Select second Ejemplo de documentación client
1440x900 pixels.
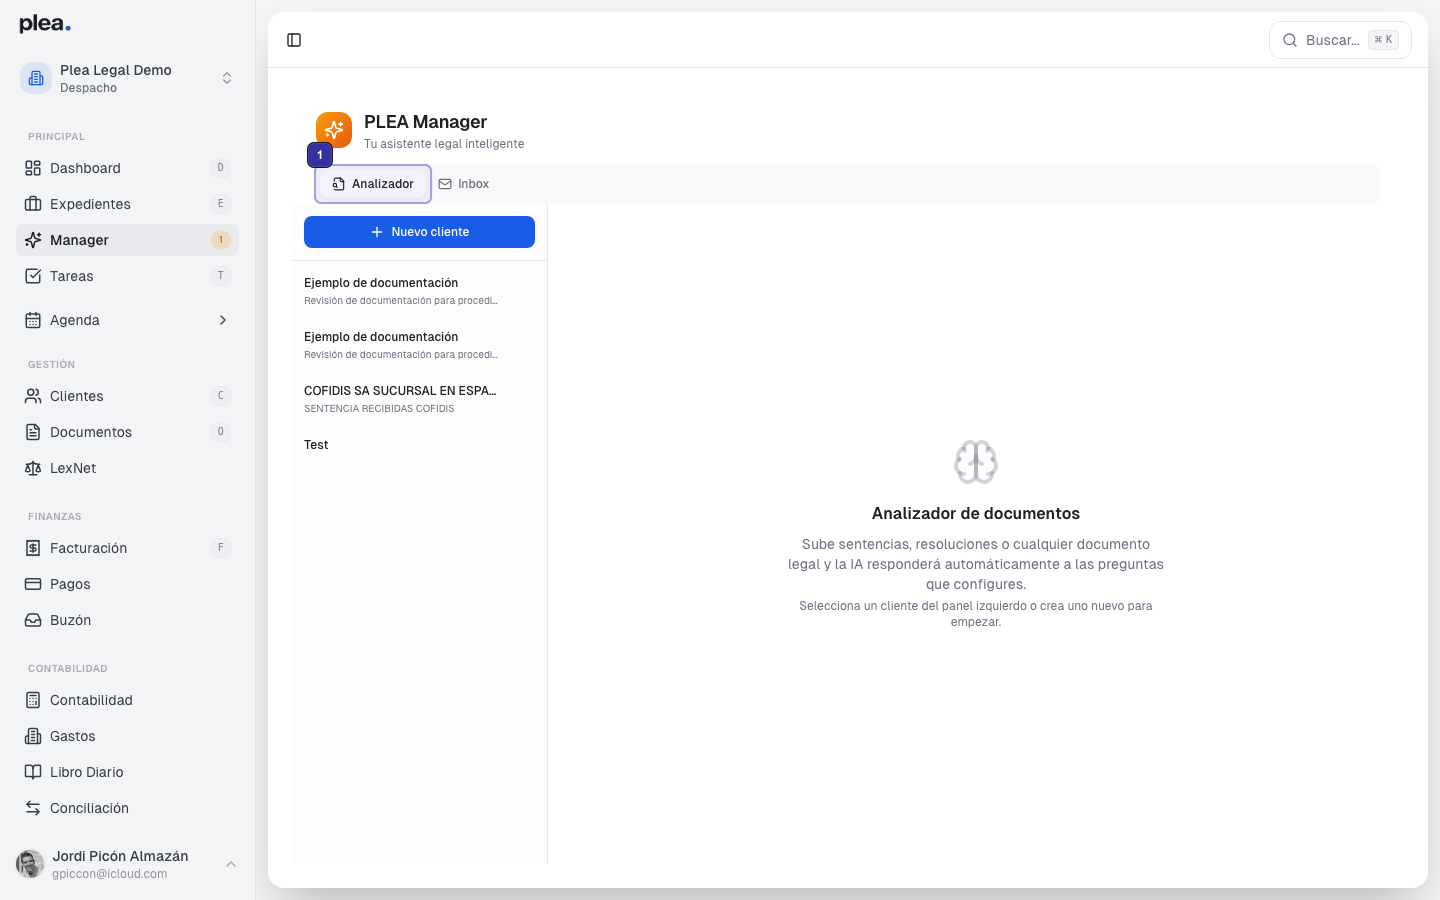(419, 345)
